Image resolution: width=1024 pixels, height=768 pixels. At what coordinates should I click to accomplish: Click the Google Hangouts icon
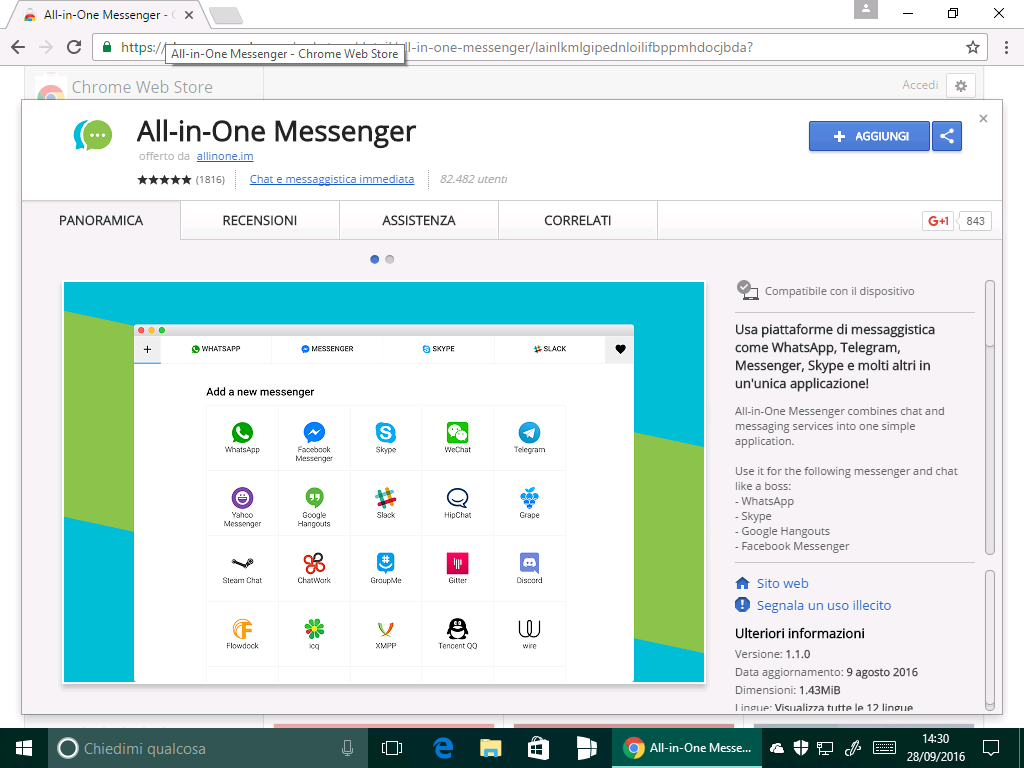314,498
